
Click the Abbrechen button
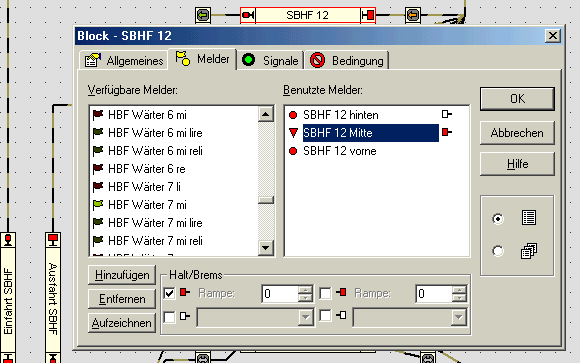pos(517,133)
